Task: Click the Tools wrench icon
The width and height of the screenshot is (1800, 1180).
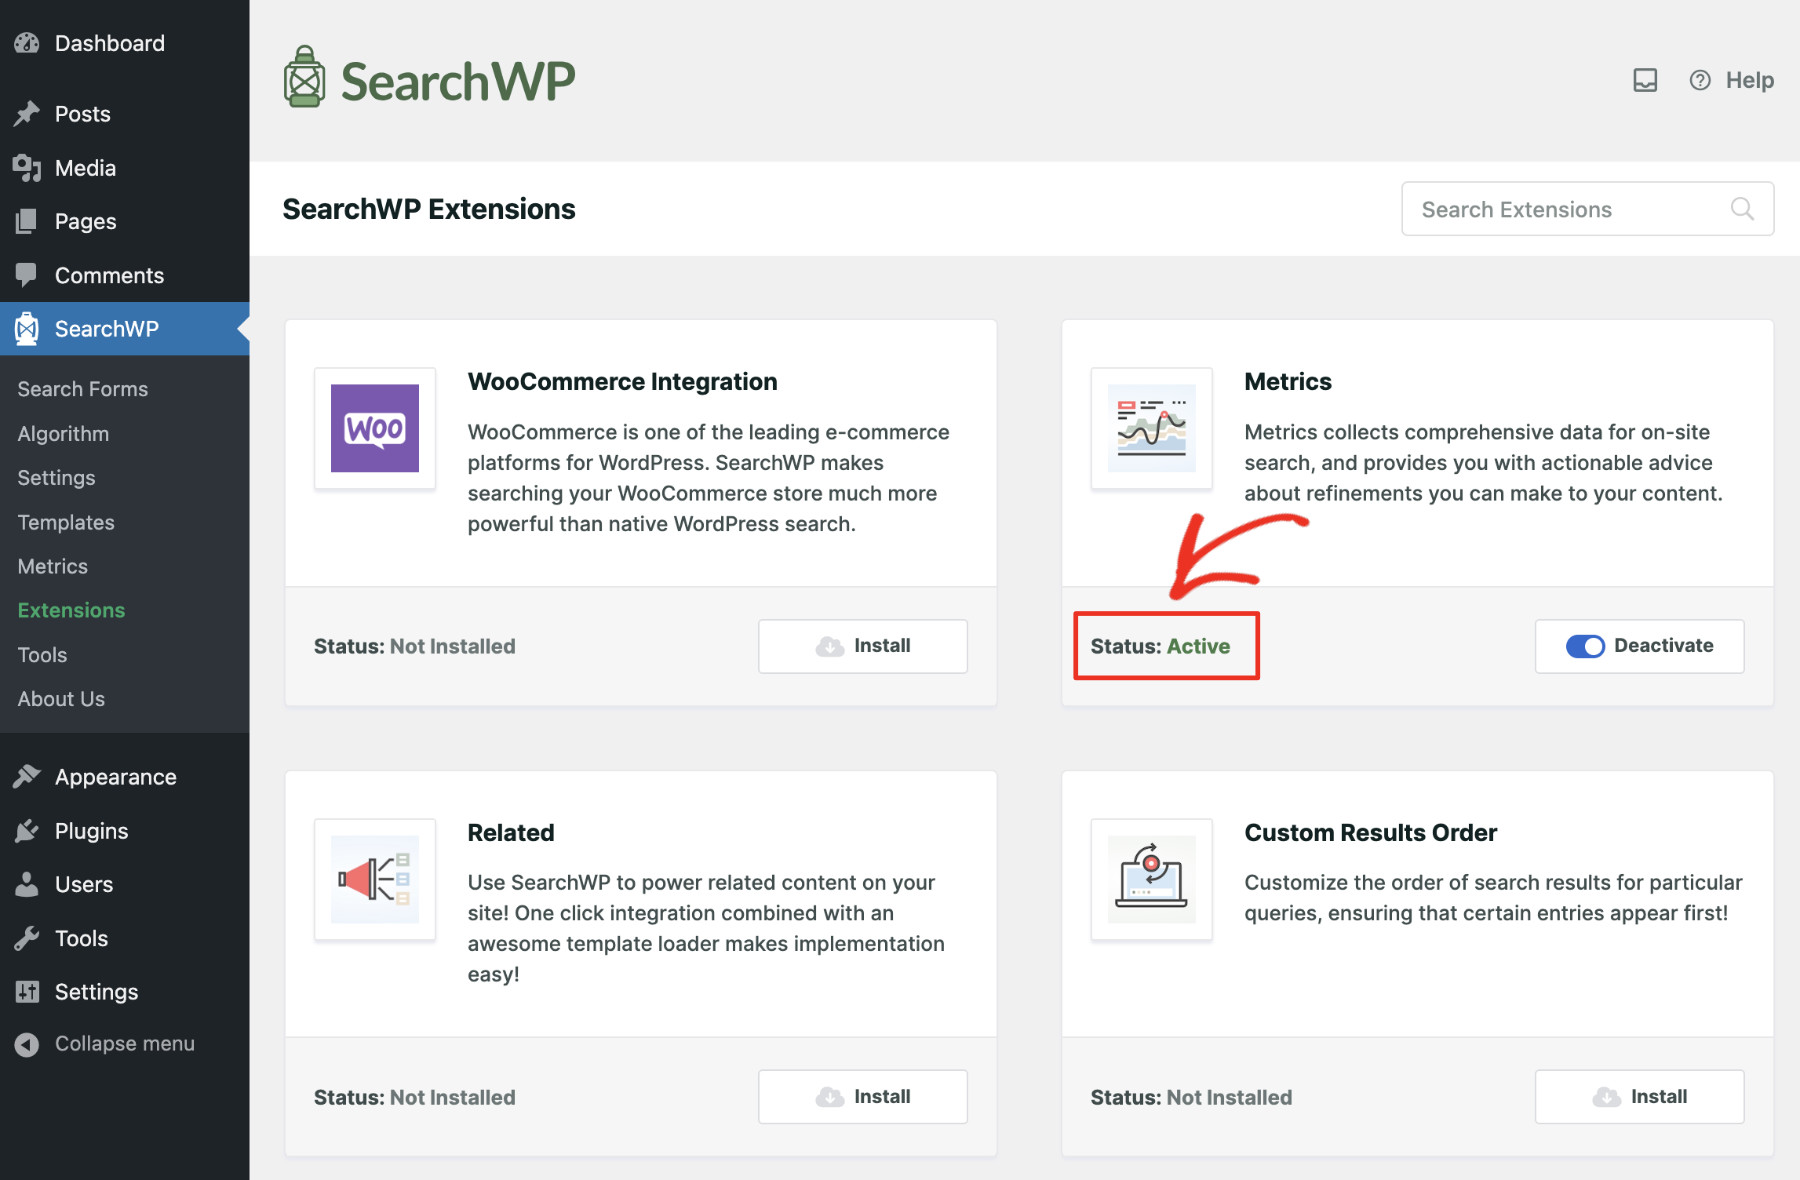Action: click(x=27, y=938)
